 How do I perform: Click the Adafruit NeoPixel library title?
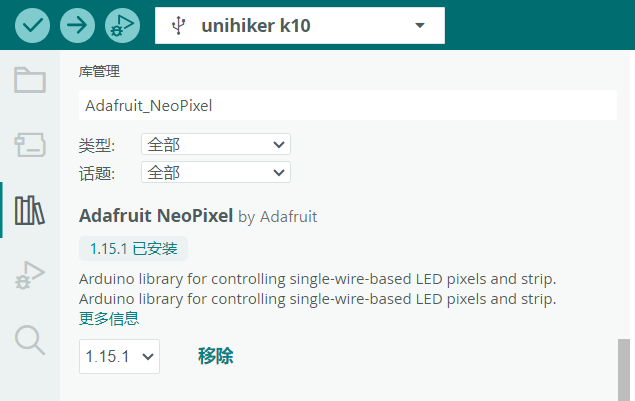click(x=156, y=215)
